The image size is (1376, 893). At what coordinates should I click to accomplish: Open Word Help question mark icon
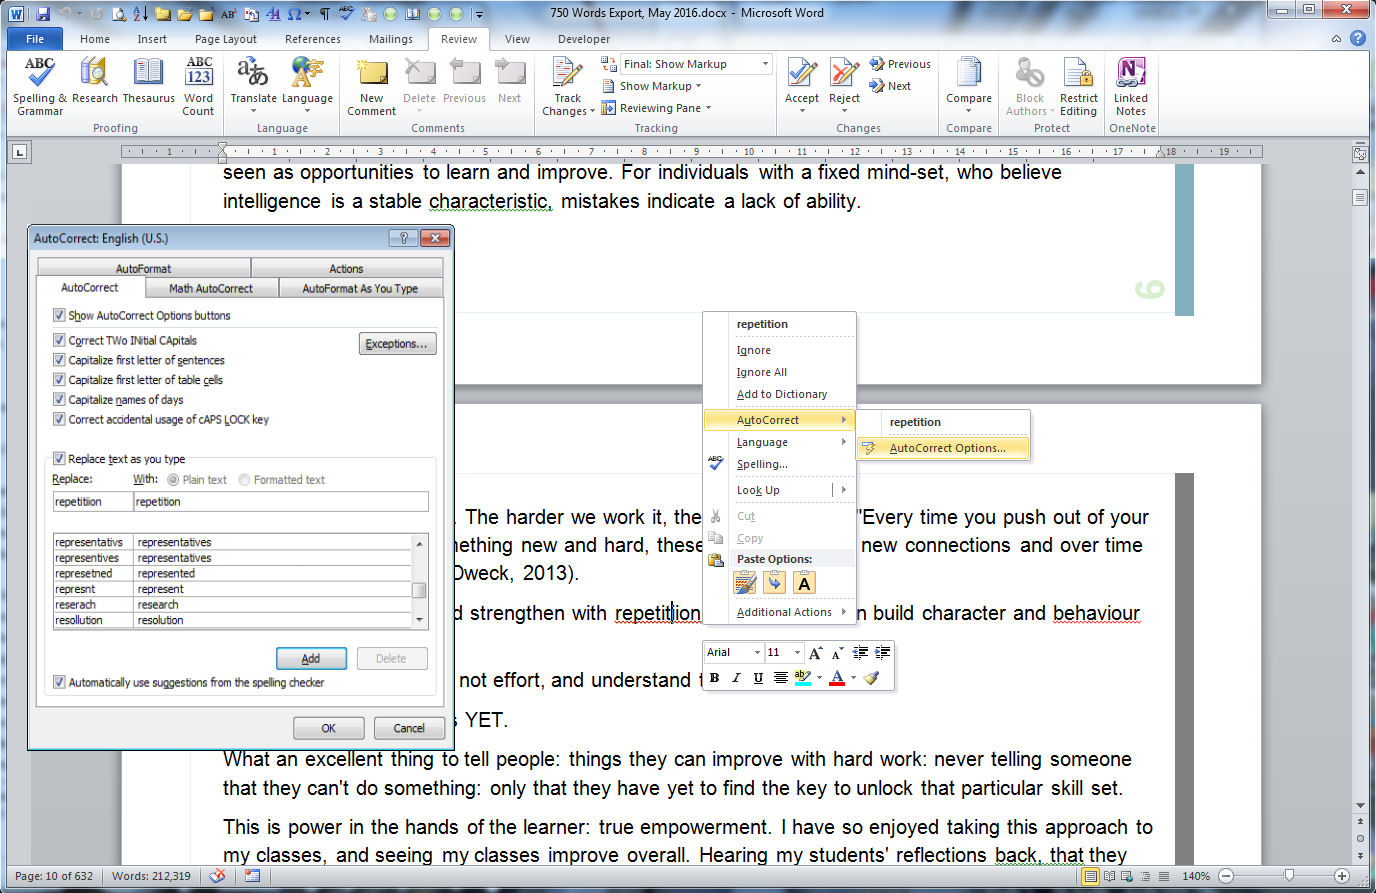coord(1357,39)
